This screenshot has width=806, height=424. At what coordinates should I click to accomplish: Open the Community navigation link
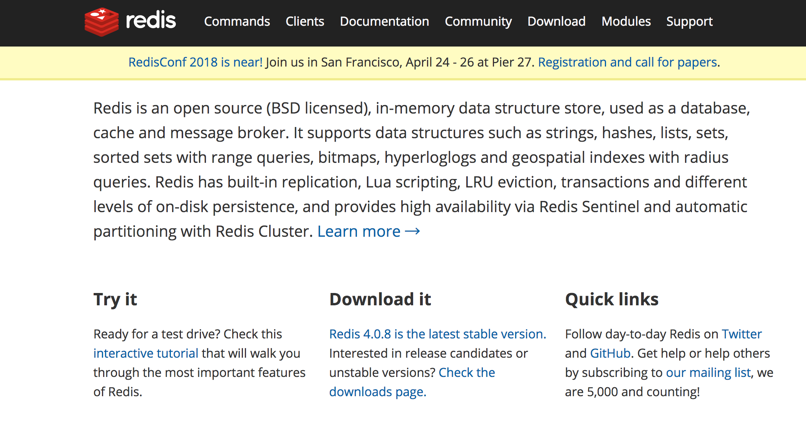478,21
